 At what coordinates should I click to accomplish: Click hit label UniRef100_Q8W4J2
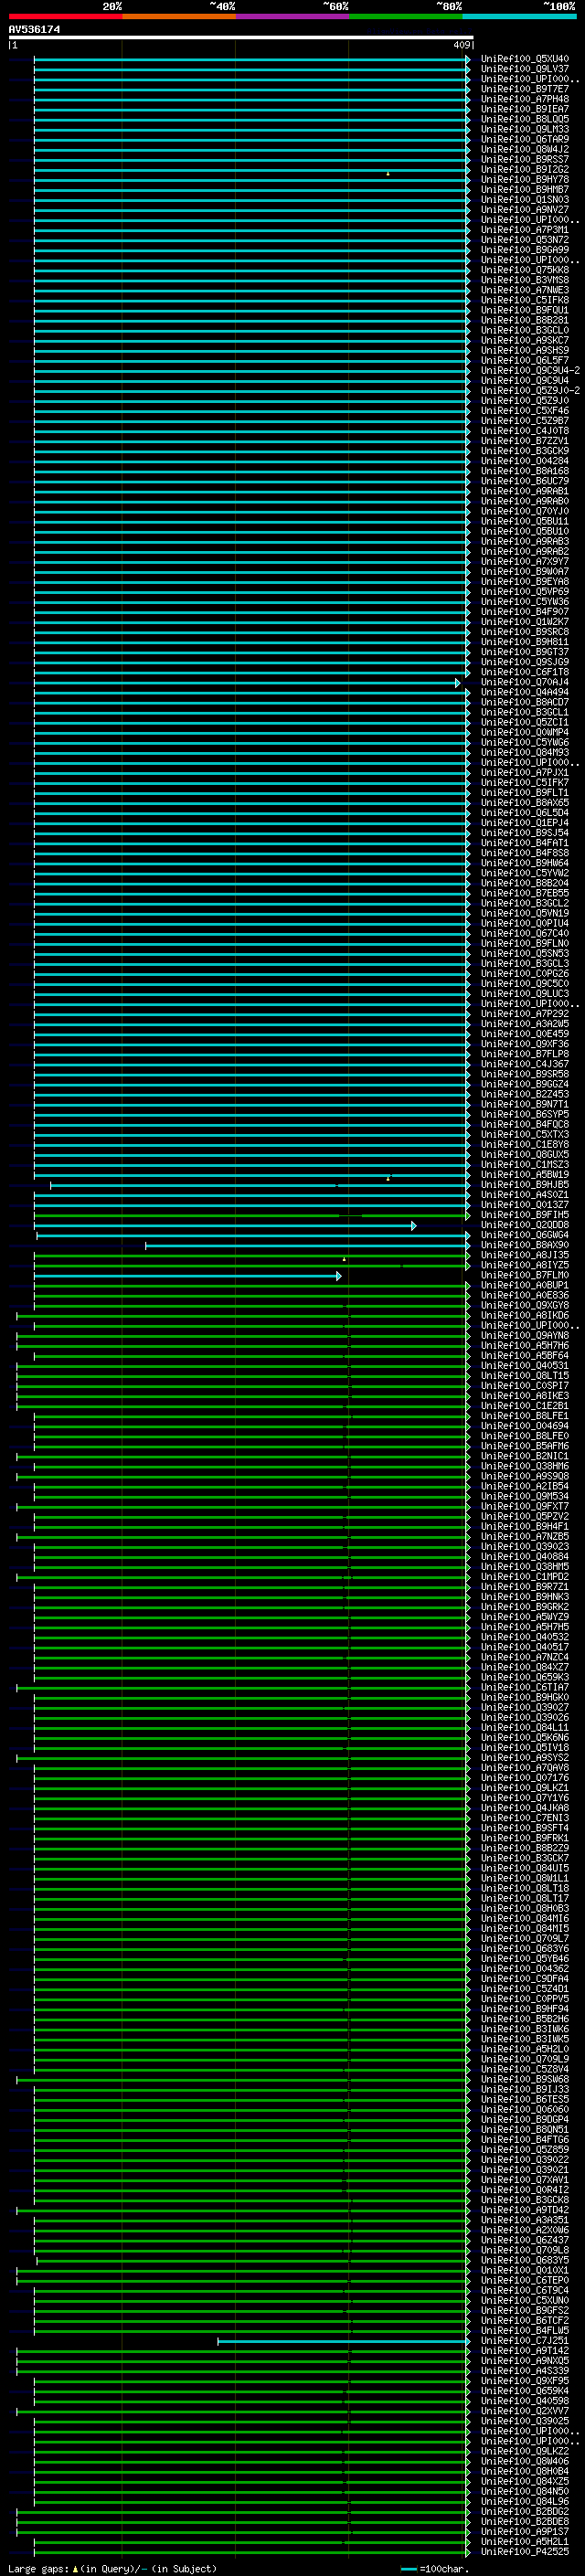click(x=524, y=149)
